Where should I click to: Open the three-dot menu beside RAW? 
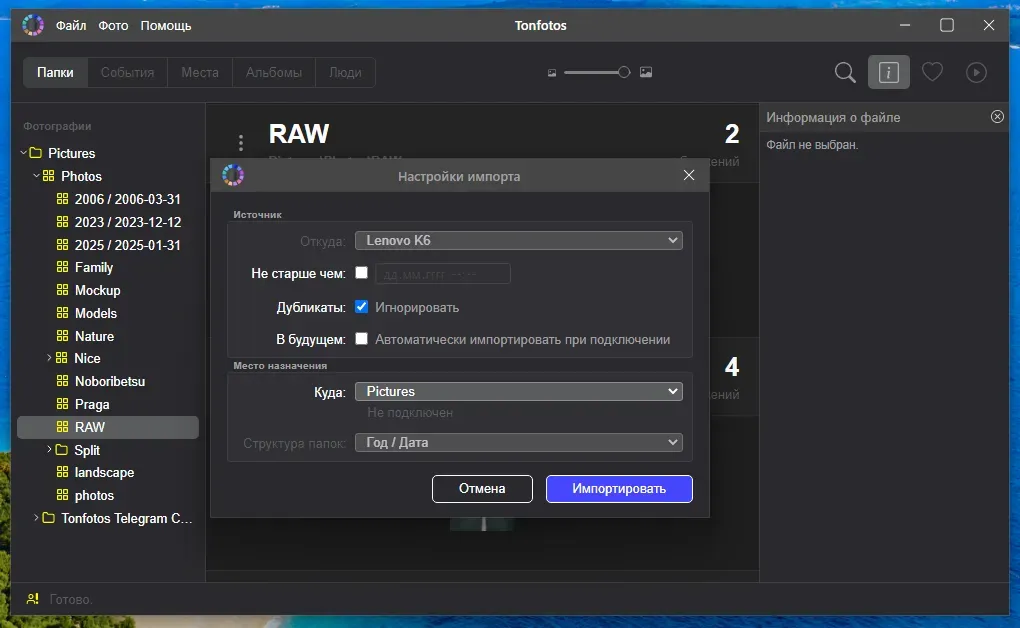(240, 143)
